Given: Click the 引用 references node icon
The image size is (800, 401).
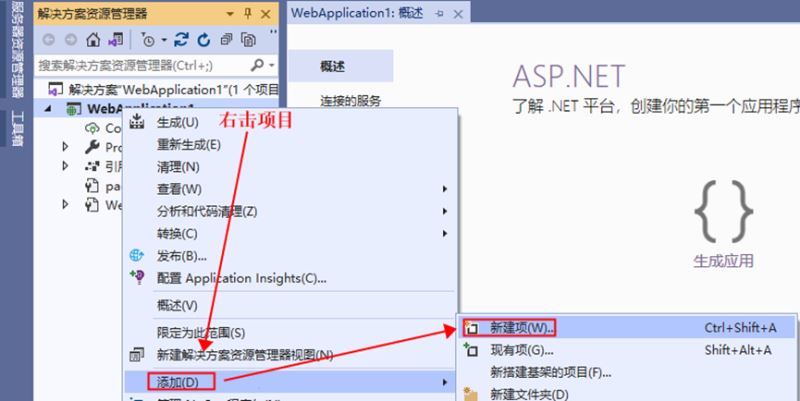Looking at the screenshot, I should pos(92,166).
